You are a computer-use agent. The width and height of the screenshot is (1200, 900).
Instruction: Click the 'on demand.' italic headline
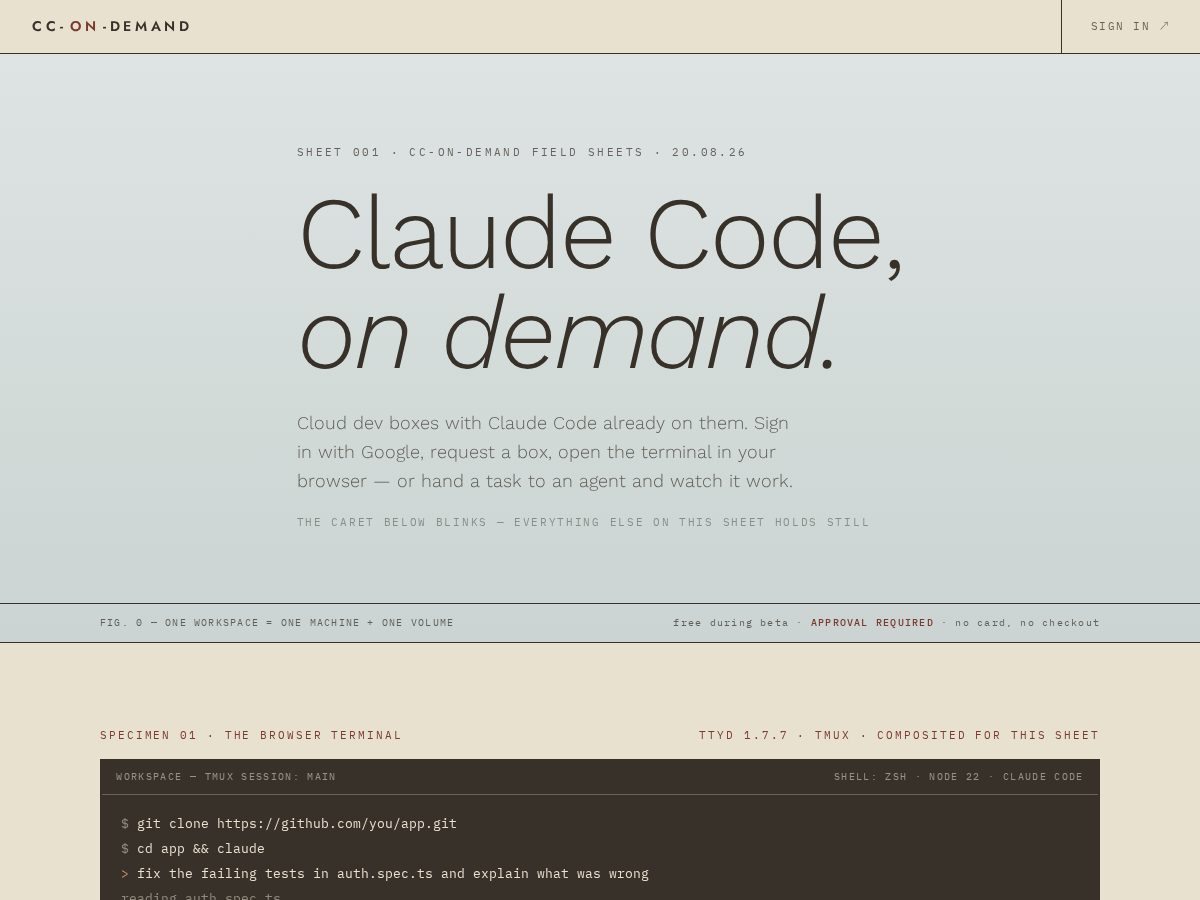pyautogui.click(x=566, y=333)
